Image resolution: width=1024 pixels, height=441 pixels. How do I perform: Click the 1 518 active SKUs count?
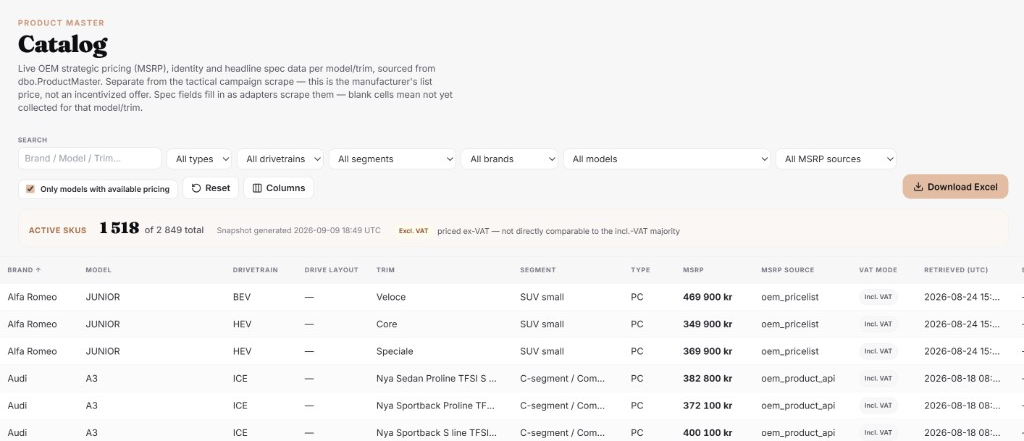[119, 228]
